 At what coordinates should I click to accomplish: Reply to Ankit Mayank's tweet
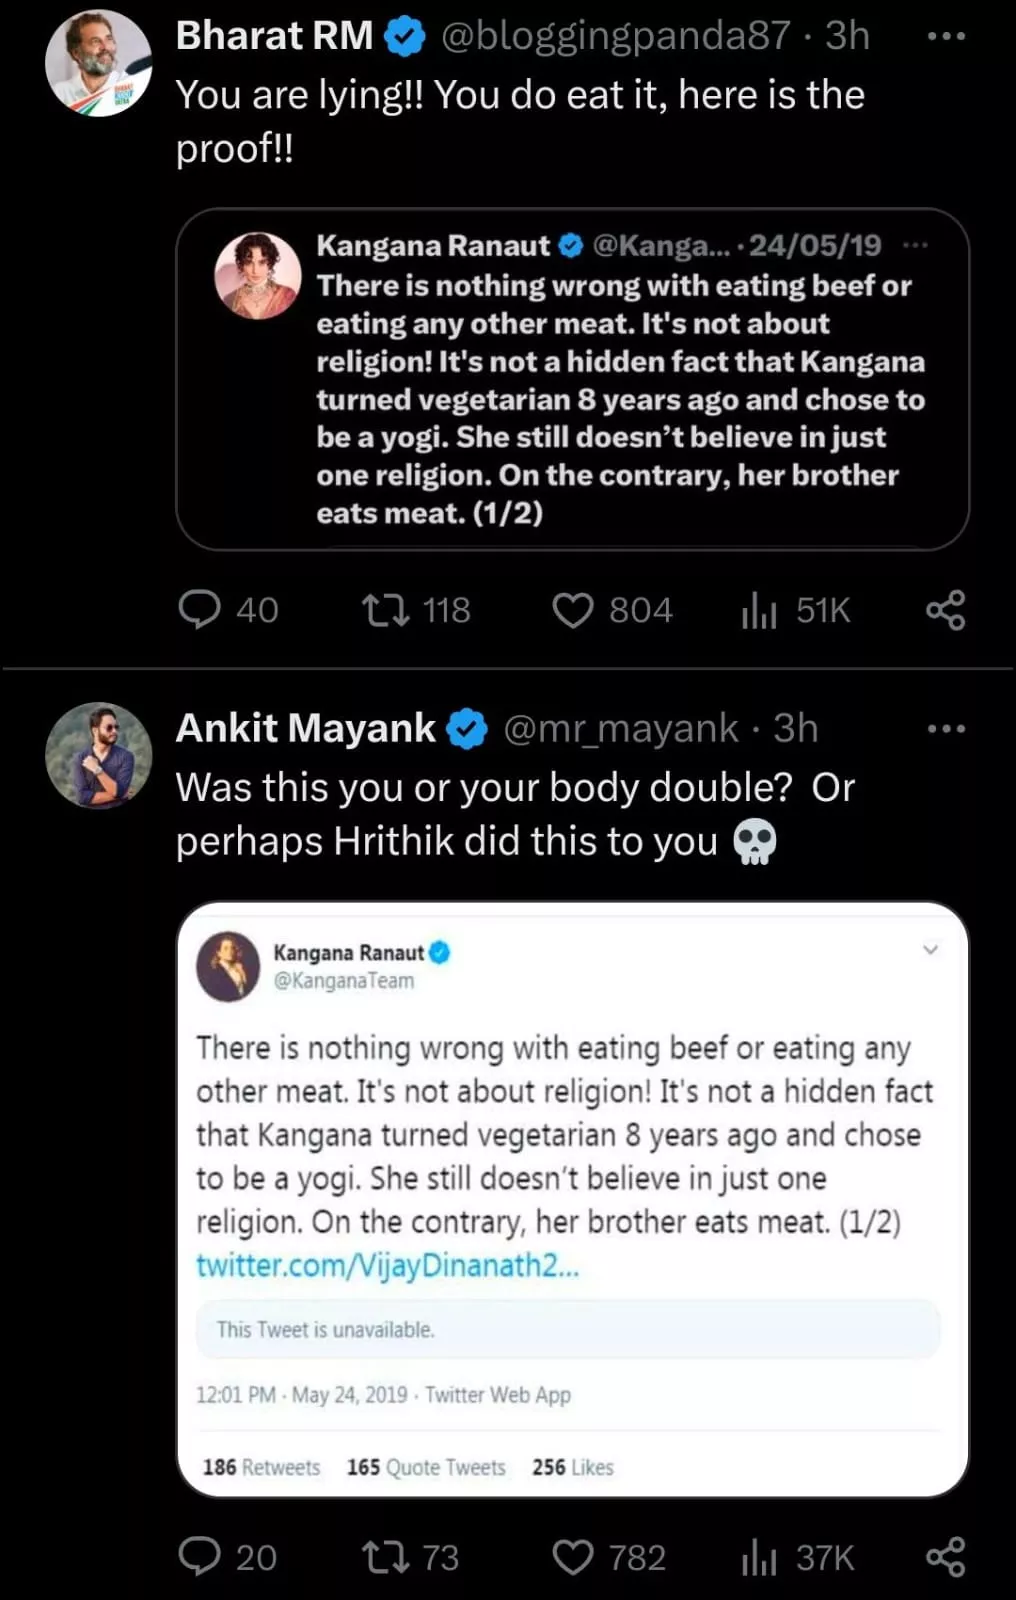coord(200,1556)
